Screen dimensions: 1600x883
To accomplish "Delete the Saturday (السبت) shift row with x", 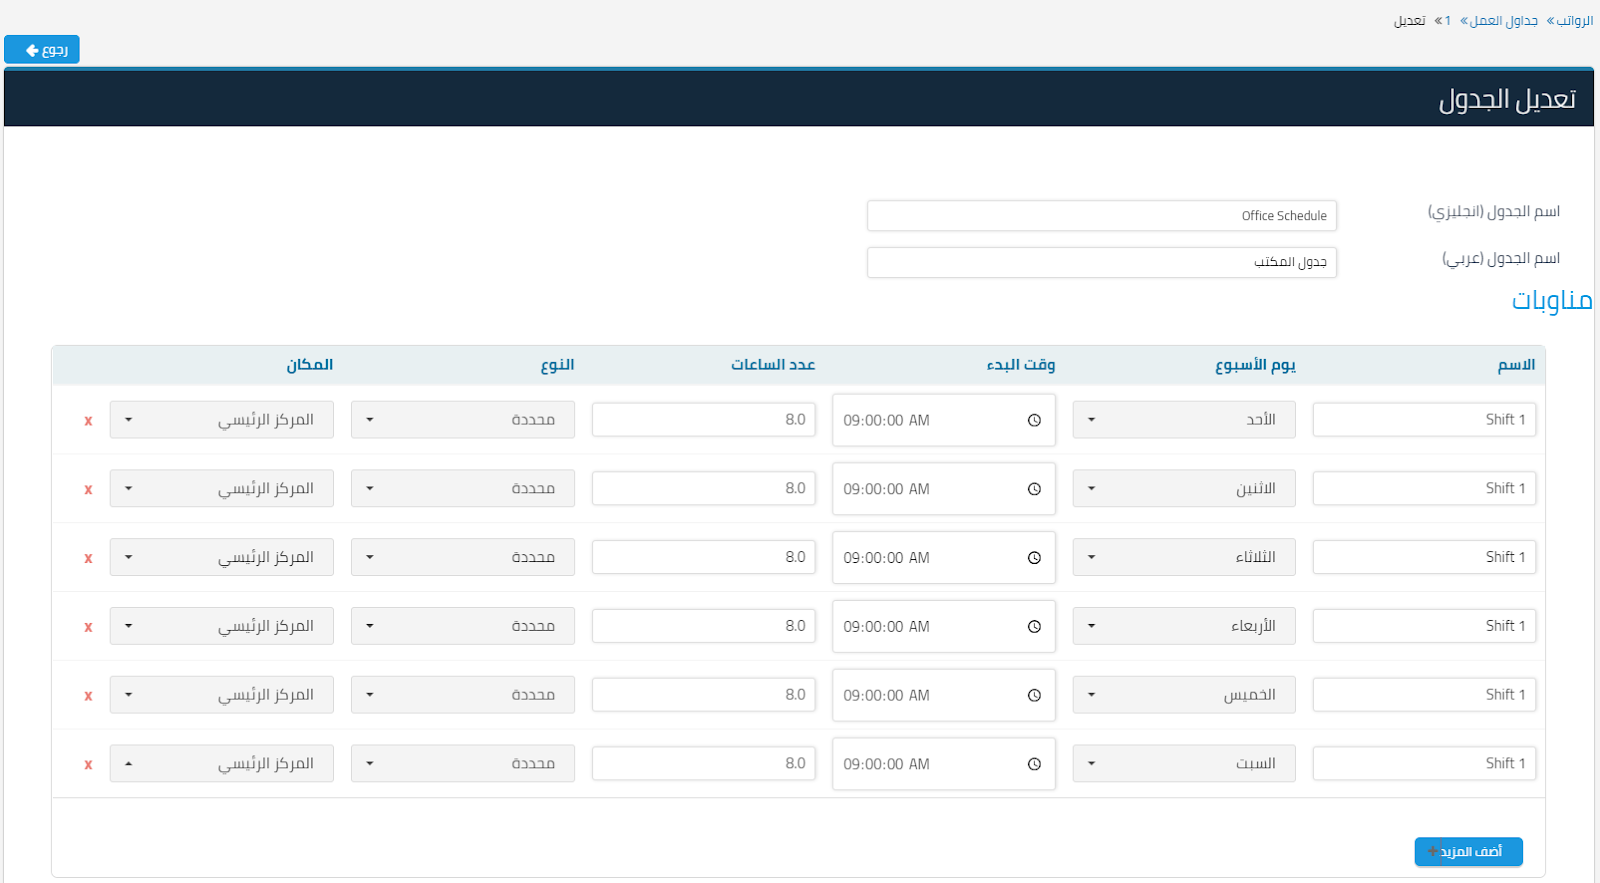I will (x=88, y=765).
